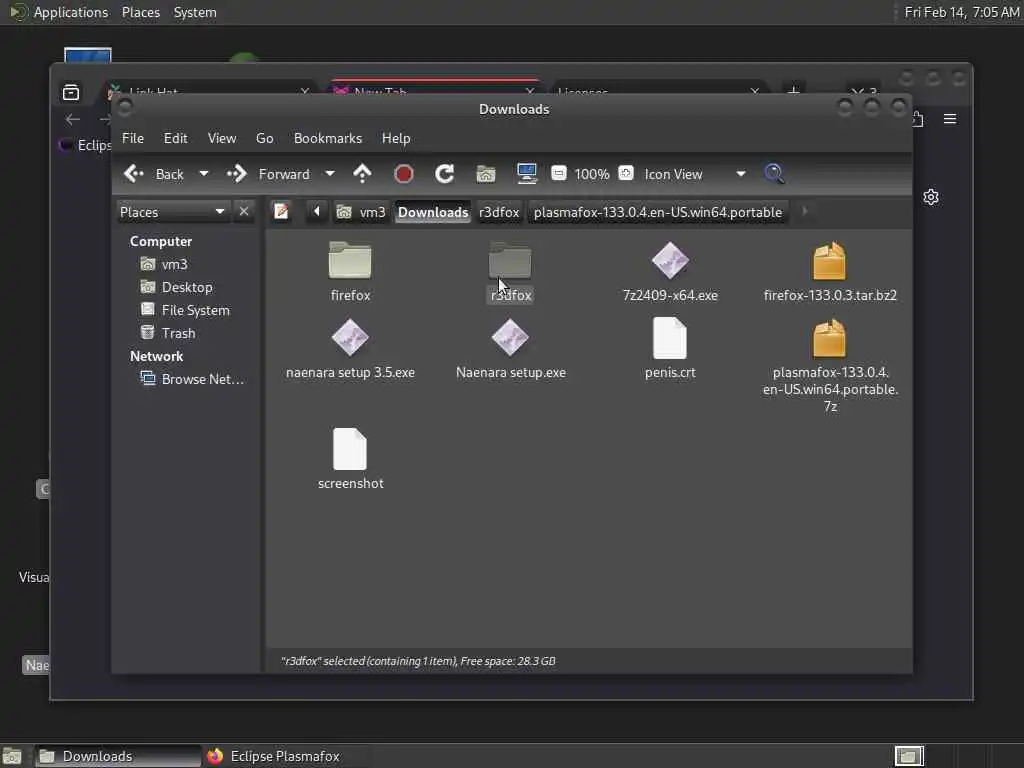The image size is (1024, 768).
Task: Click the red Stop loading icon
Action: (x=404, y=174)
